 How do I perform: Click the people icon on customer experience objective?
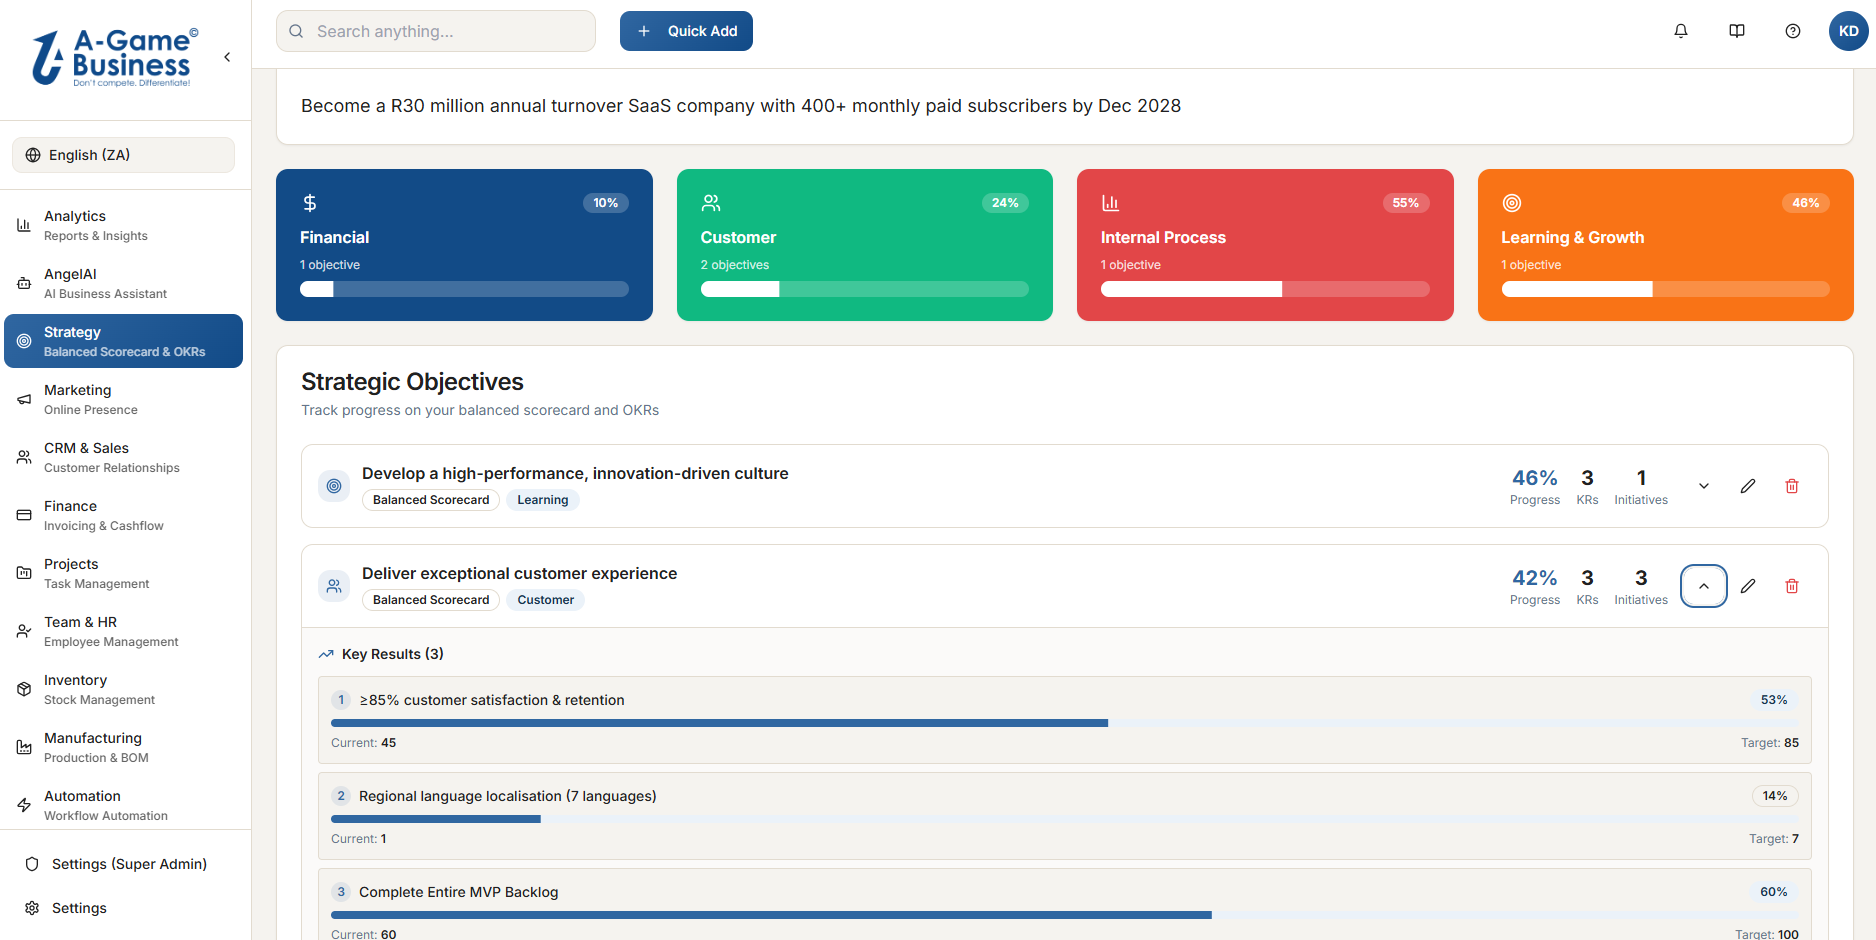(x=334, y=586)
